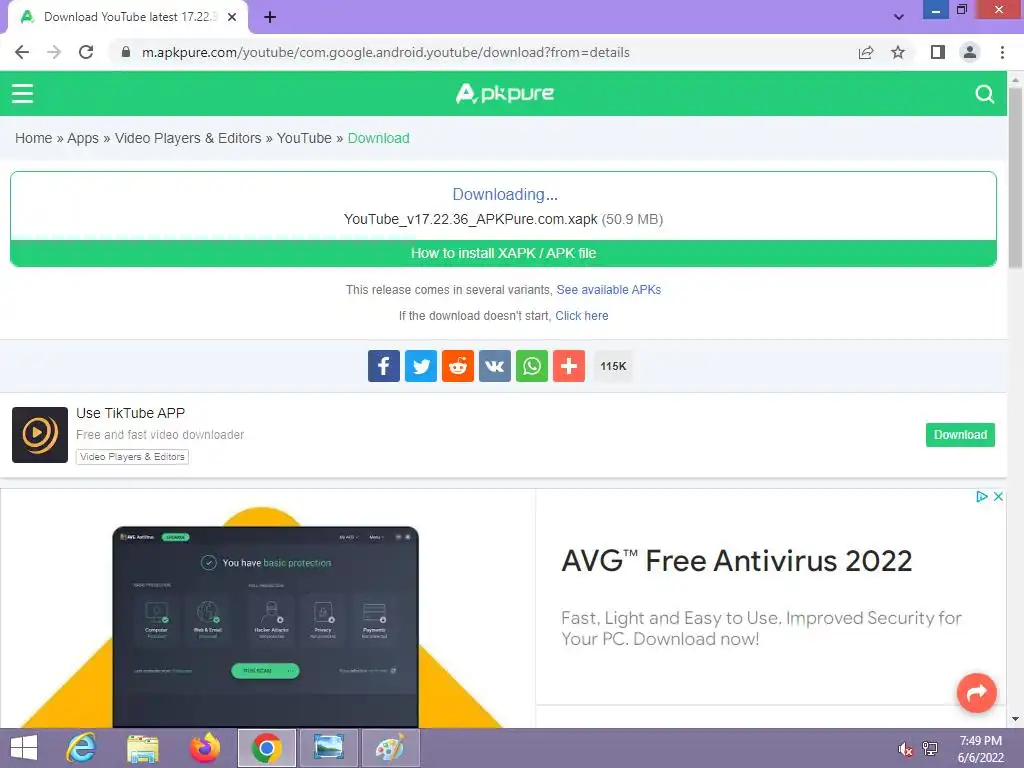
Task: Select the Download YouTube latest tab
Action: click(128, 17)
